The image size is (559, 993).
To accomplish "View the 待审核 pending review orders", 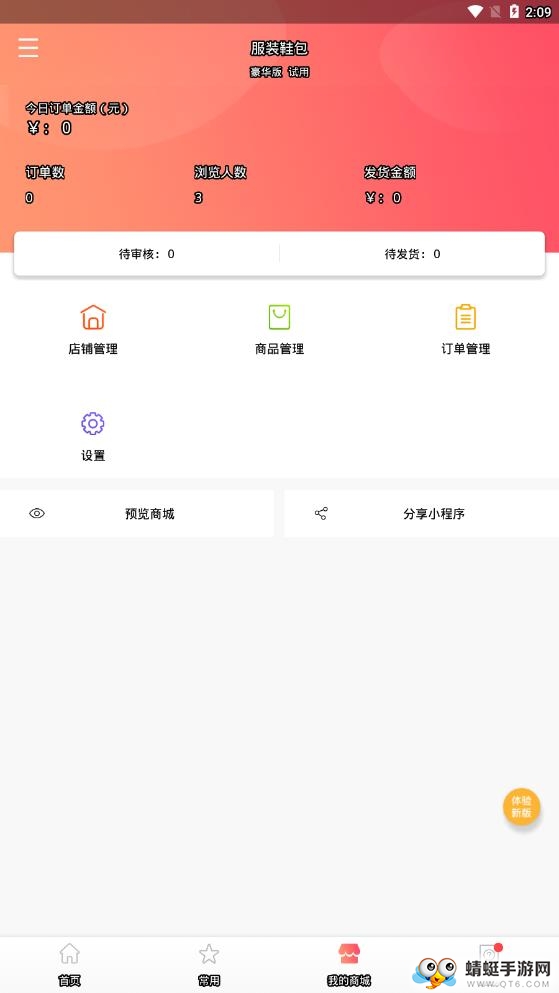I will [x=147, y=254].
